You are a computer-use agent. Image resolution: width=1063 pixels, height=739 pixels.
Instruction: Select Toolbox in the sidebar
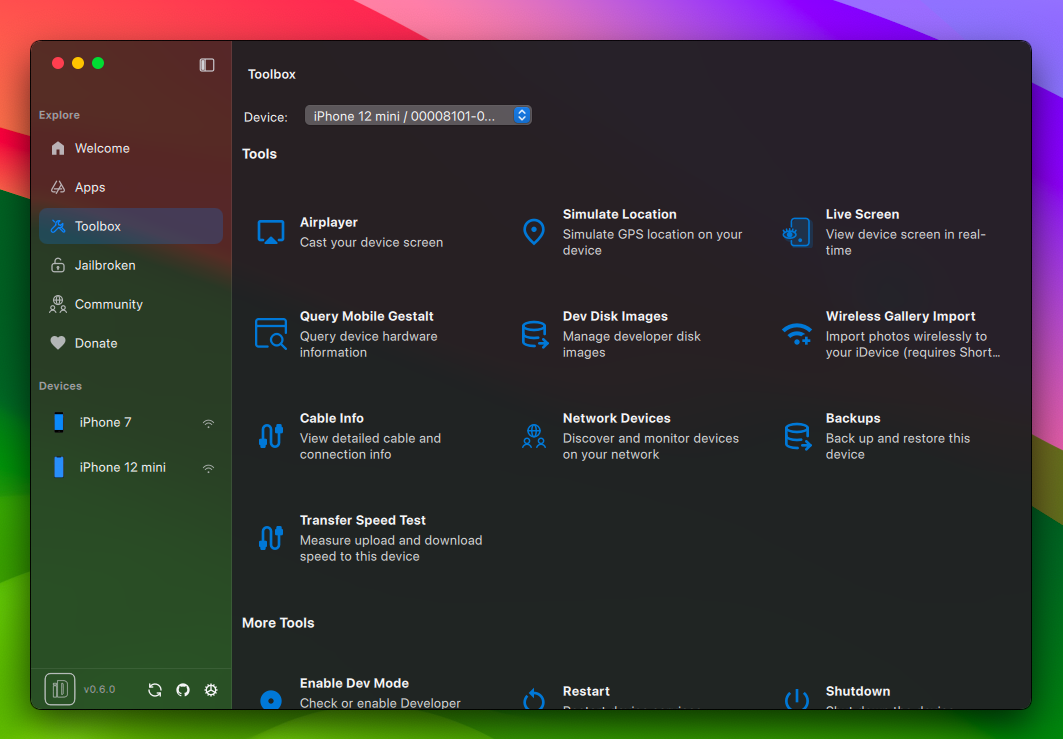pyautogui.click(x=131, y=226)
